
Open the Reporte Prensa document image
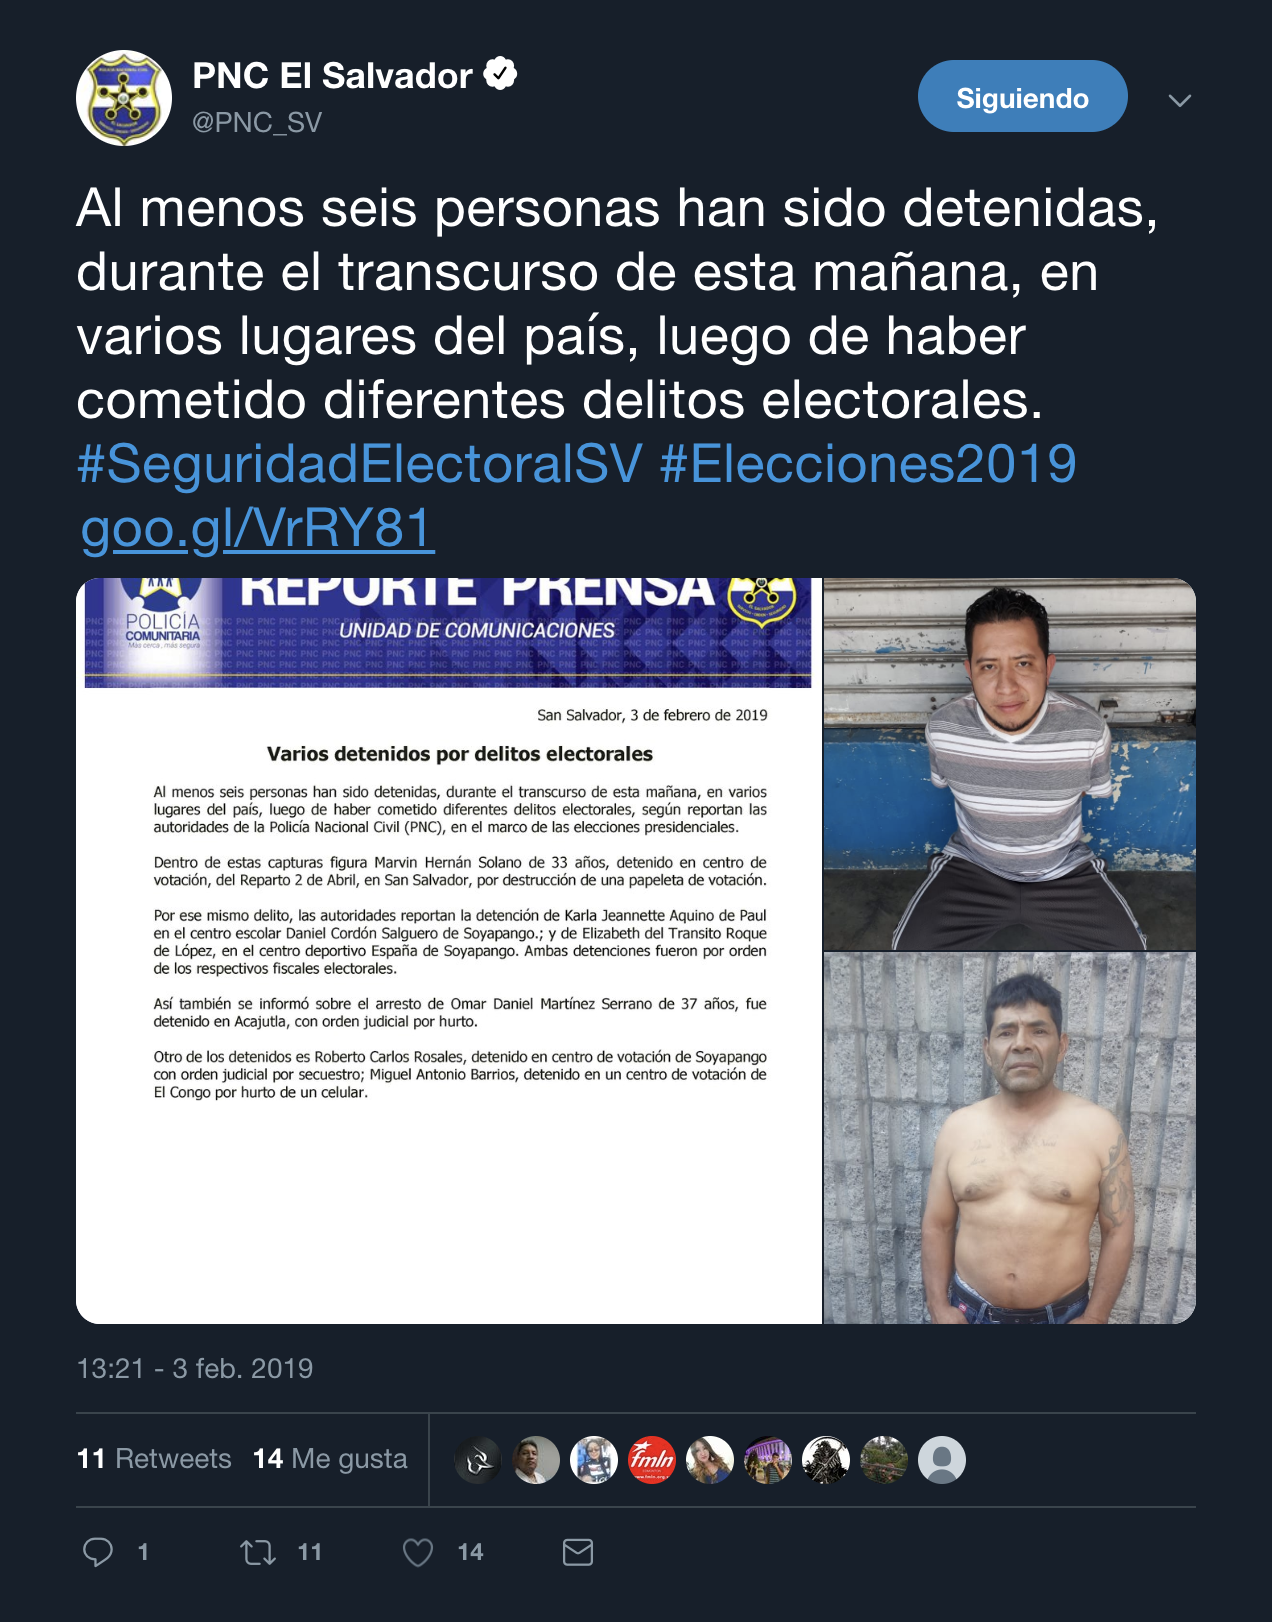tap(449, 951)
